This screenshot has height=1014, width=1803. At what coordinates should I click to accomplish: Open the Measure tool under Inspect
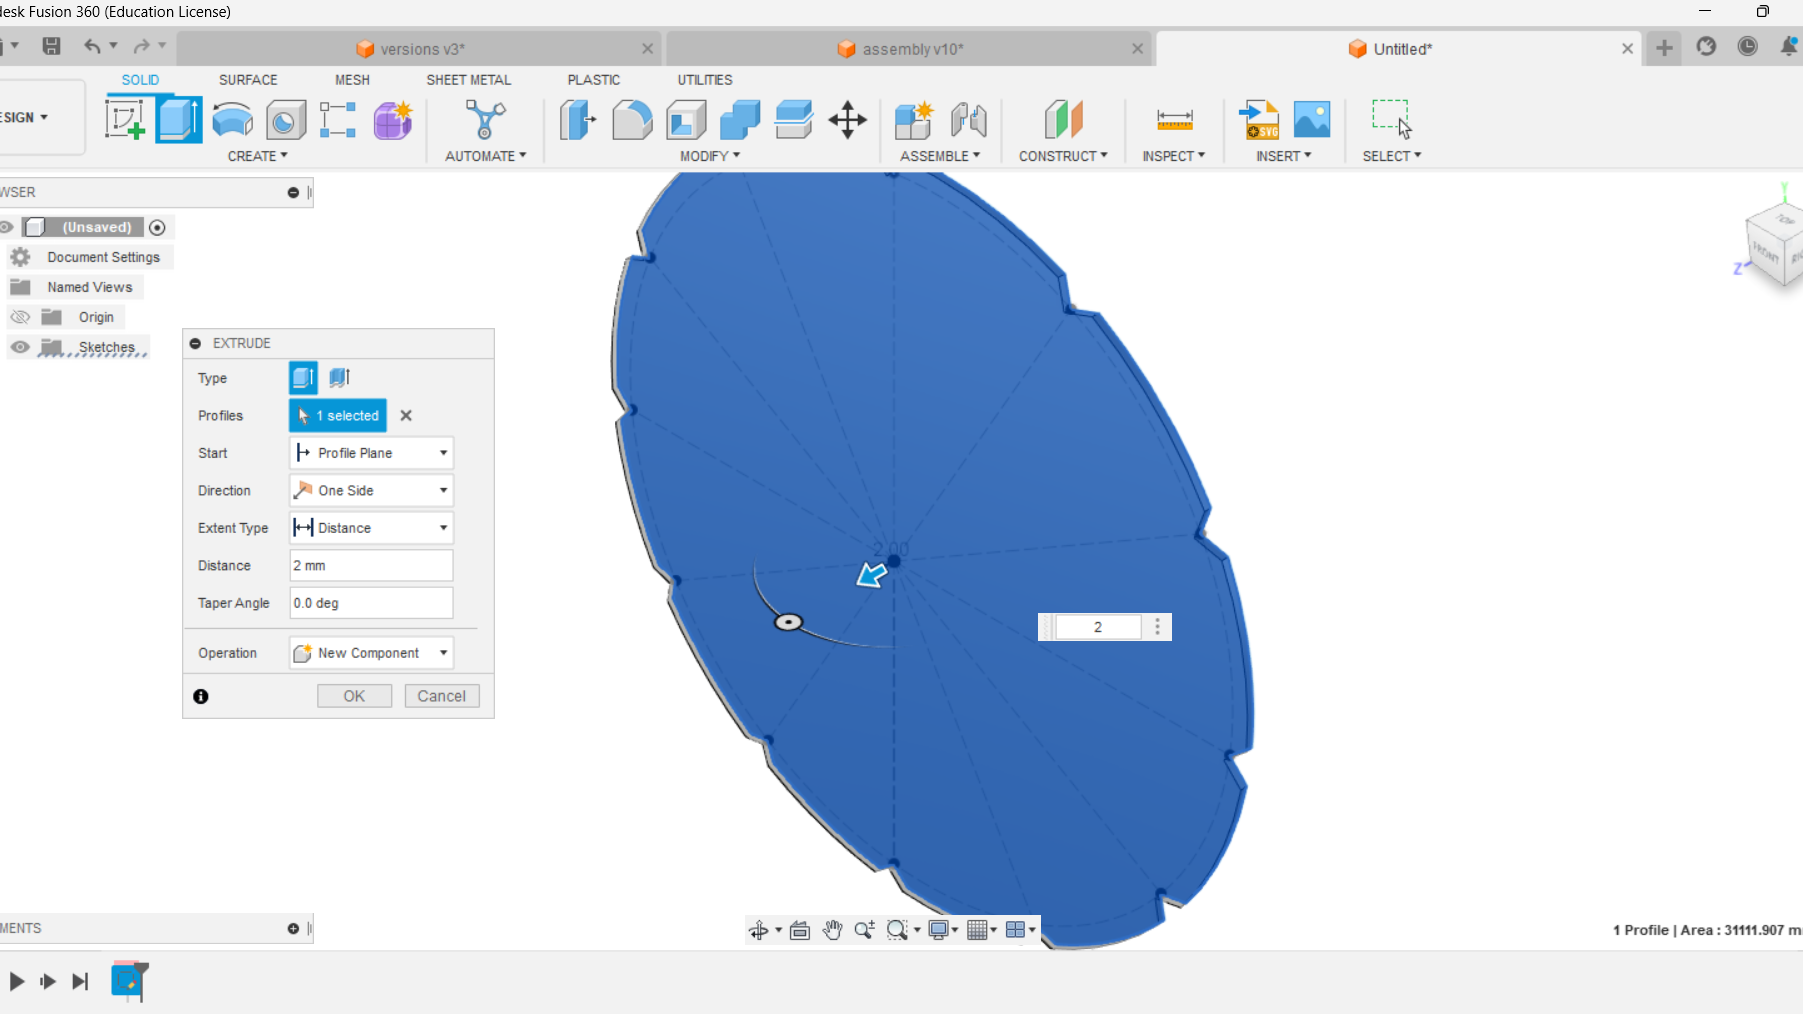click(1175, 119)
